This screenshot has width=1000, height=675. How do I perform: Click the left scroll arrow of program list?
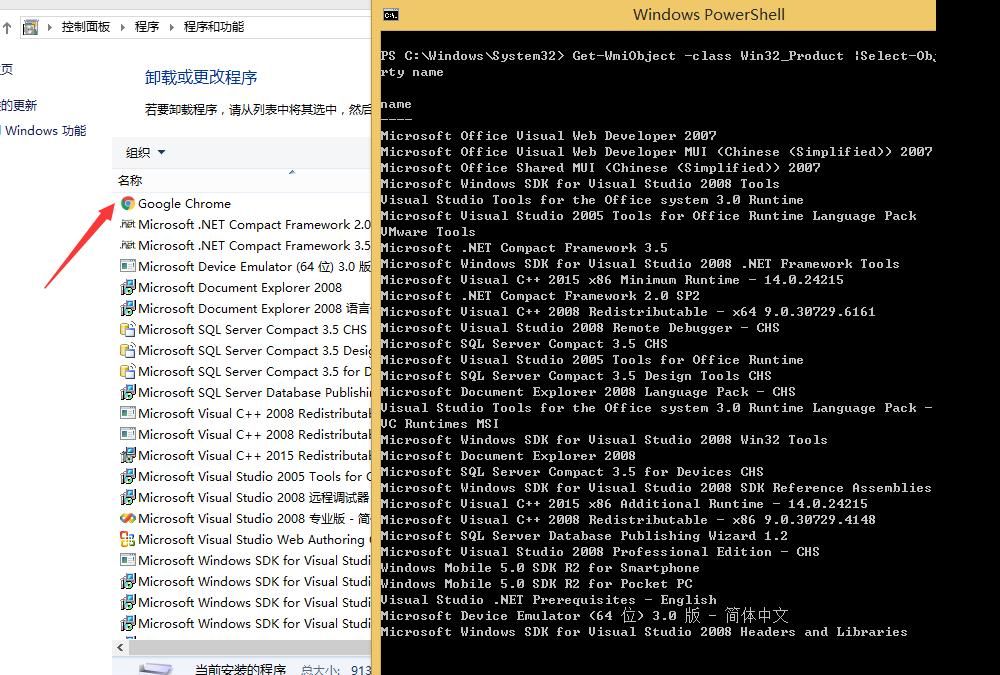[x=121, y=647]
